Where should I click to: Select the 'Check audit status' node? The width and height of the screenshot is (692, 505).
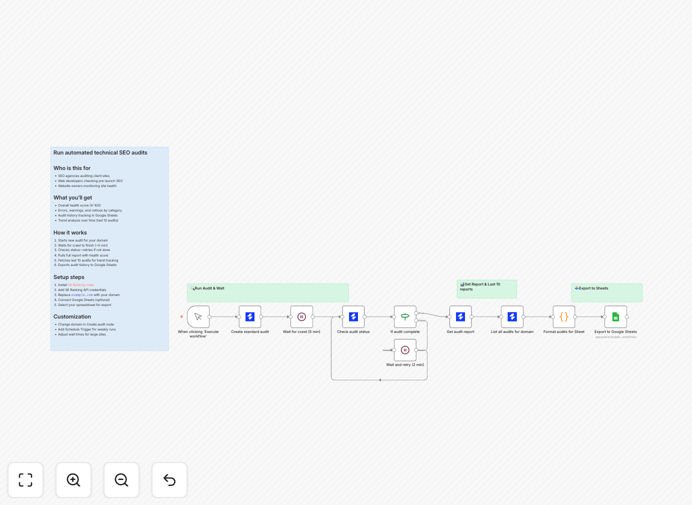(x=353, y=317)
